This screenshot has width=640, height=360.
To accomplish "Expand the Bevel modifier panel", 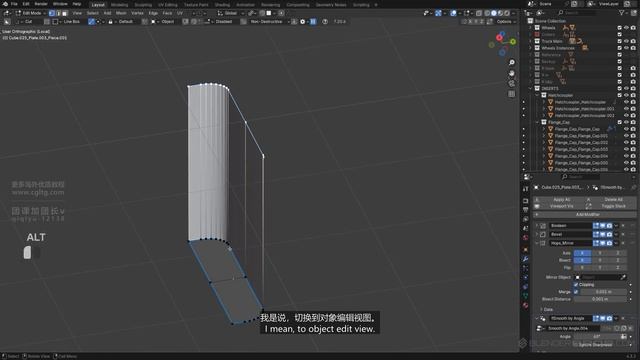I will (537, 234).
